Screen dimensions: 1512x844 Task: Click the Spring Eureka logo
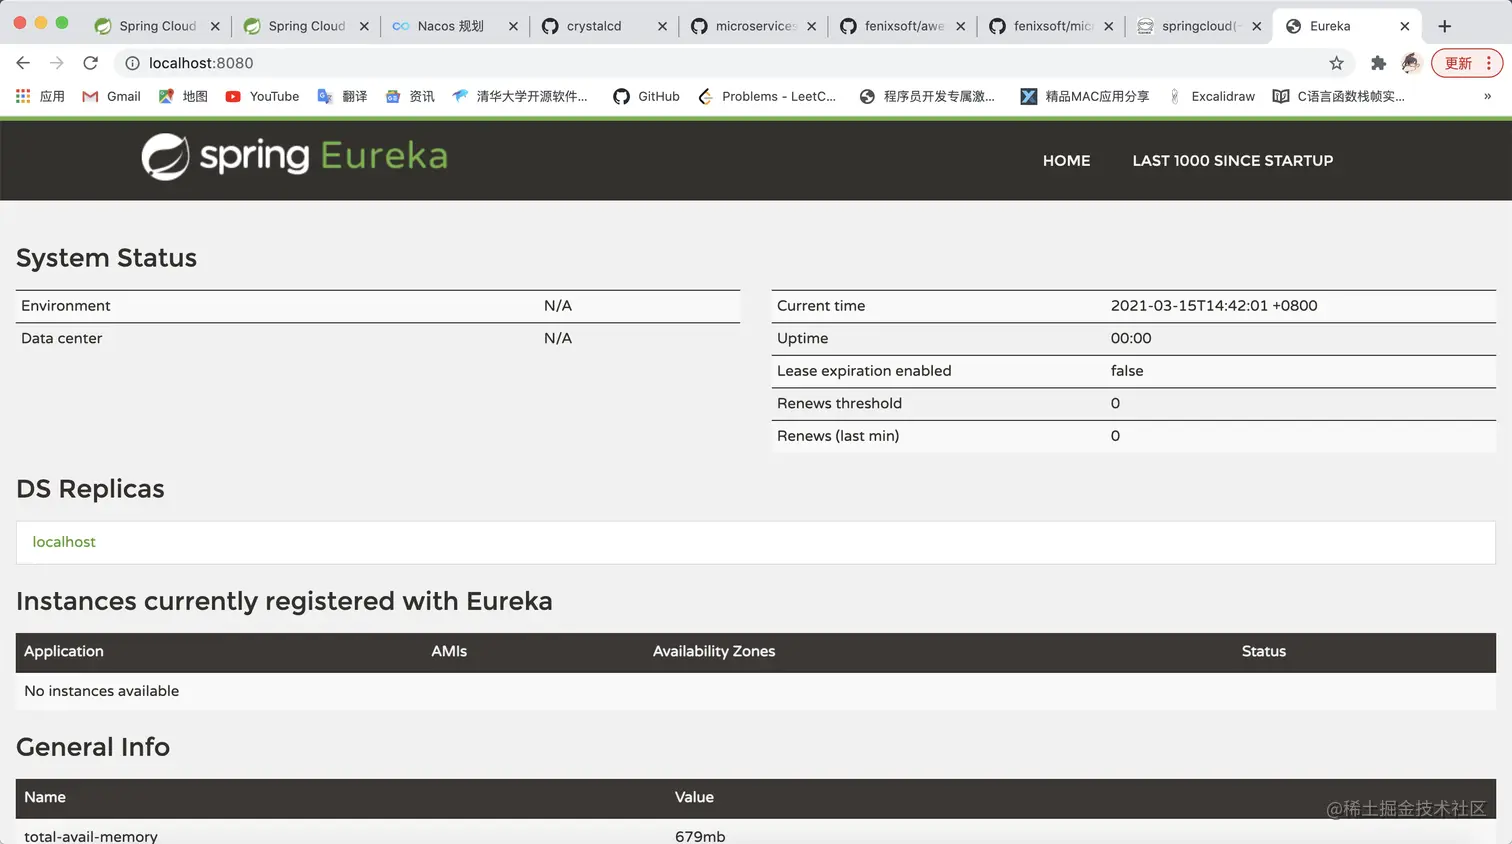tap(295, 156)
